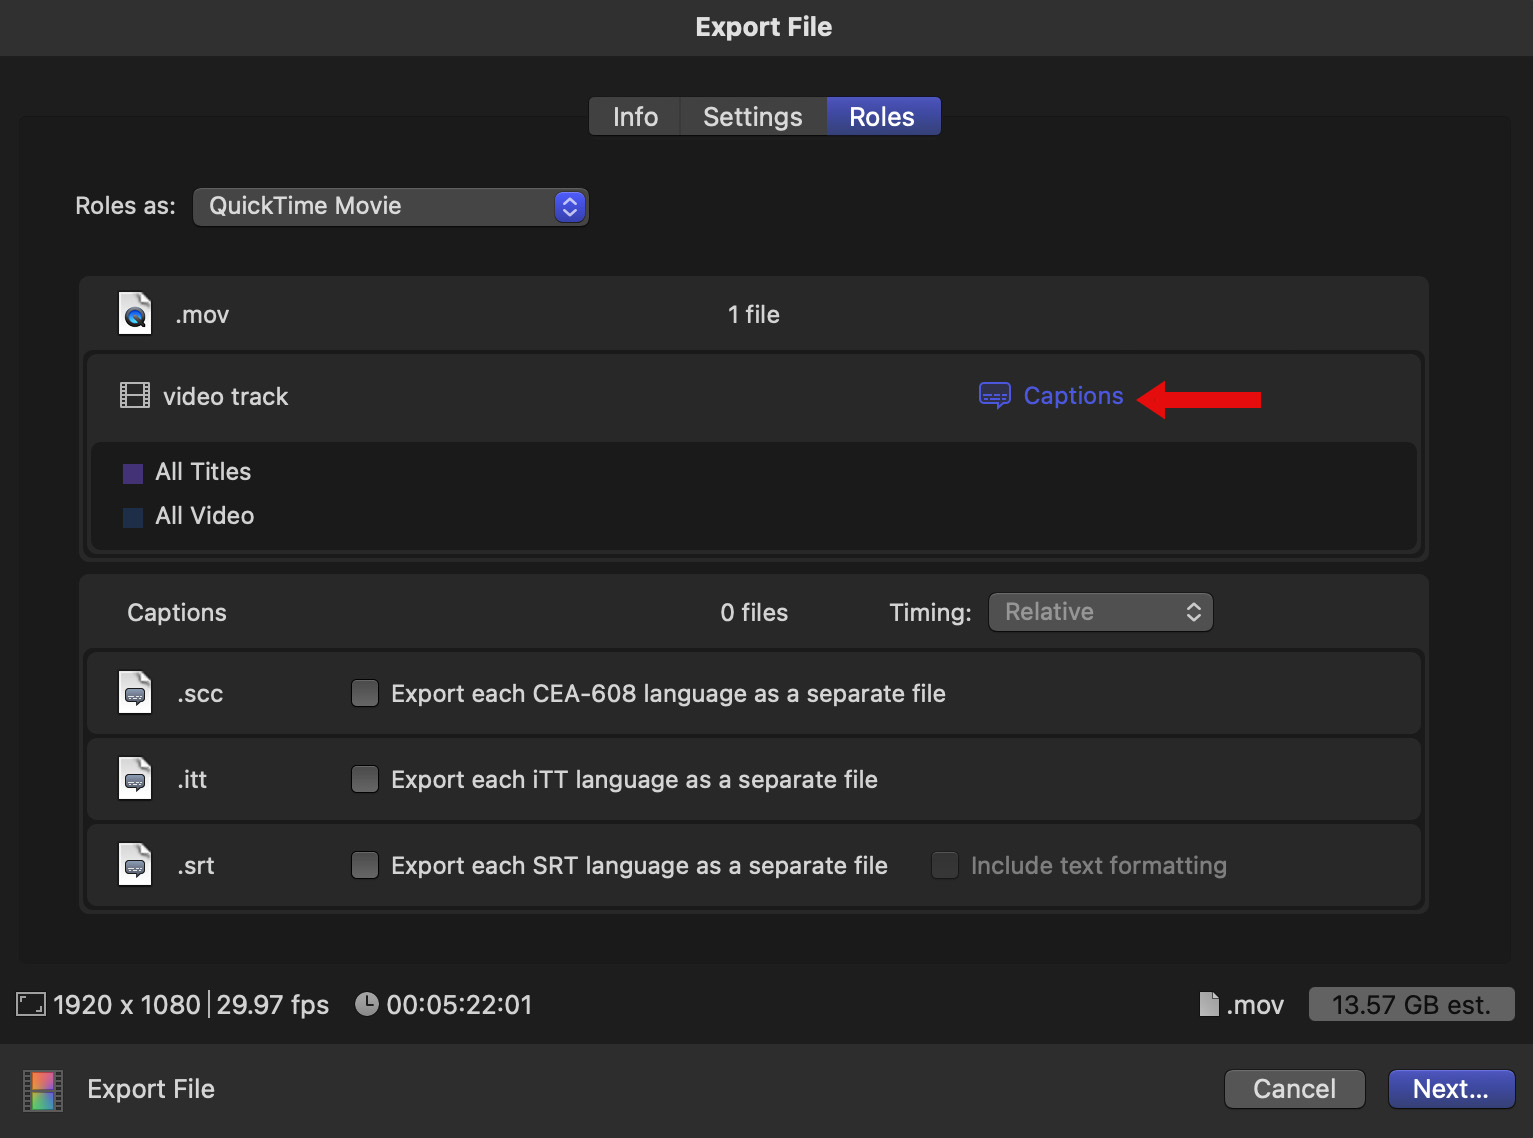This screenshot has height=1138, width=1533.
Task: Open the Timing Relative dropdown
Action: pyautogui.click(x=1100, y=612)
